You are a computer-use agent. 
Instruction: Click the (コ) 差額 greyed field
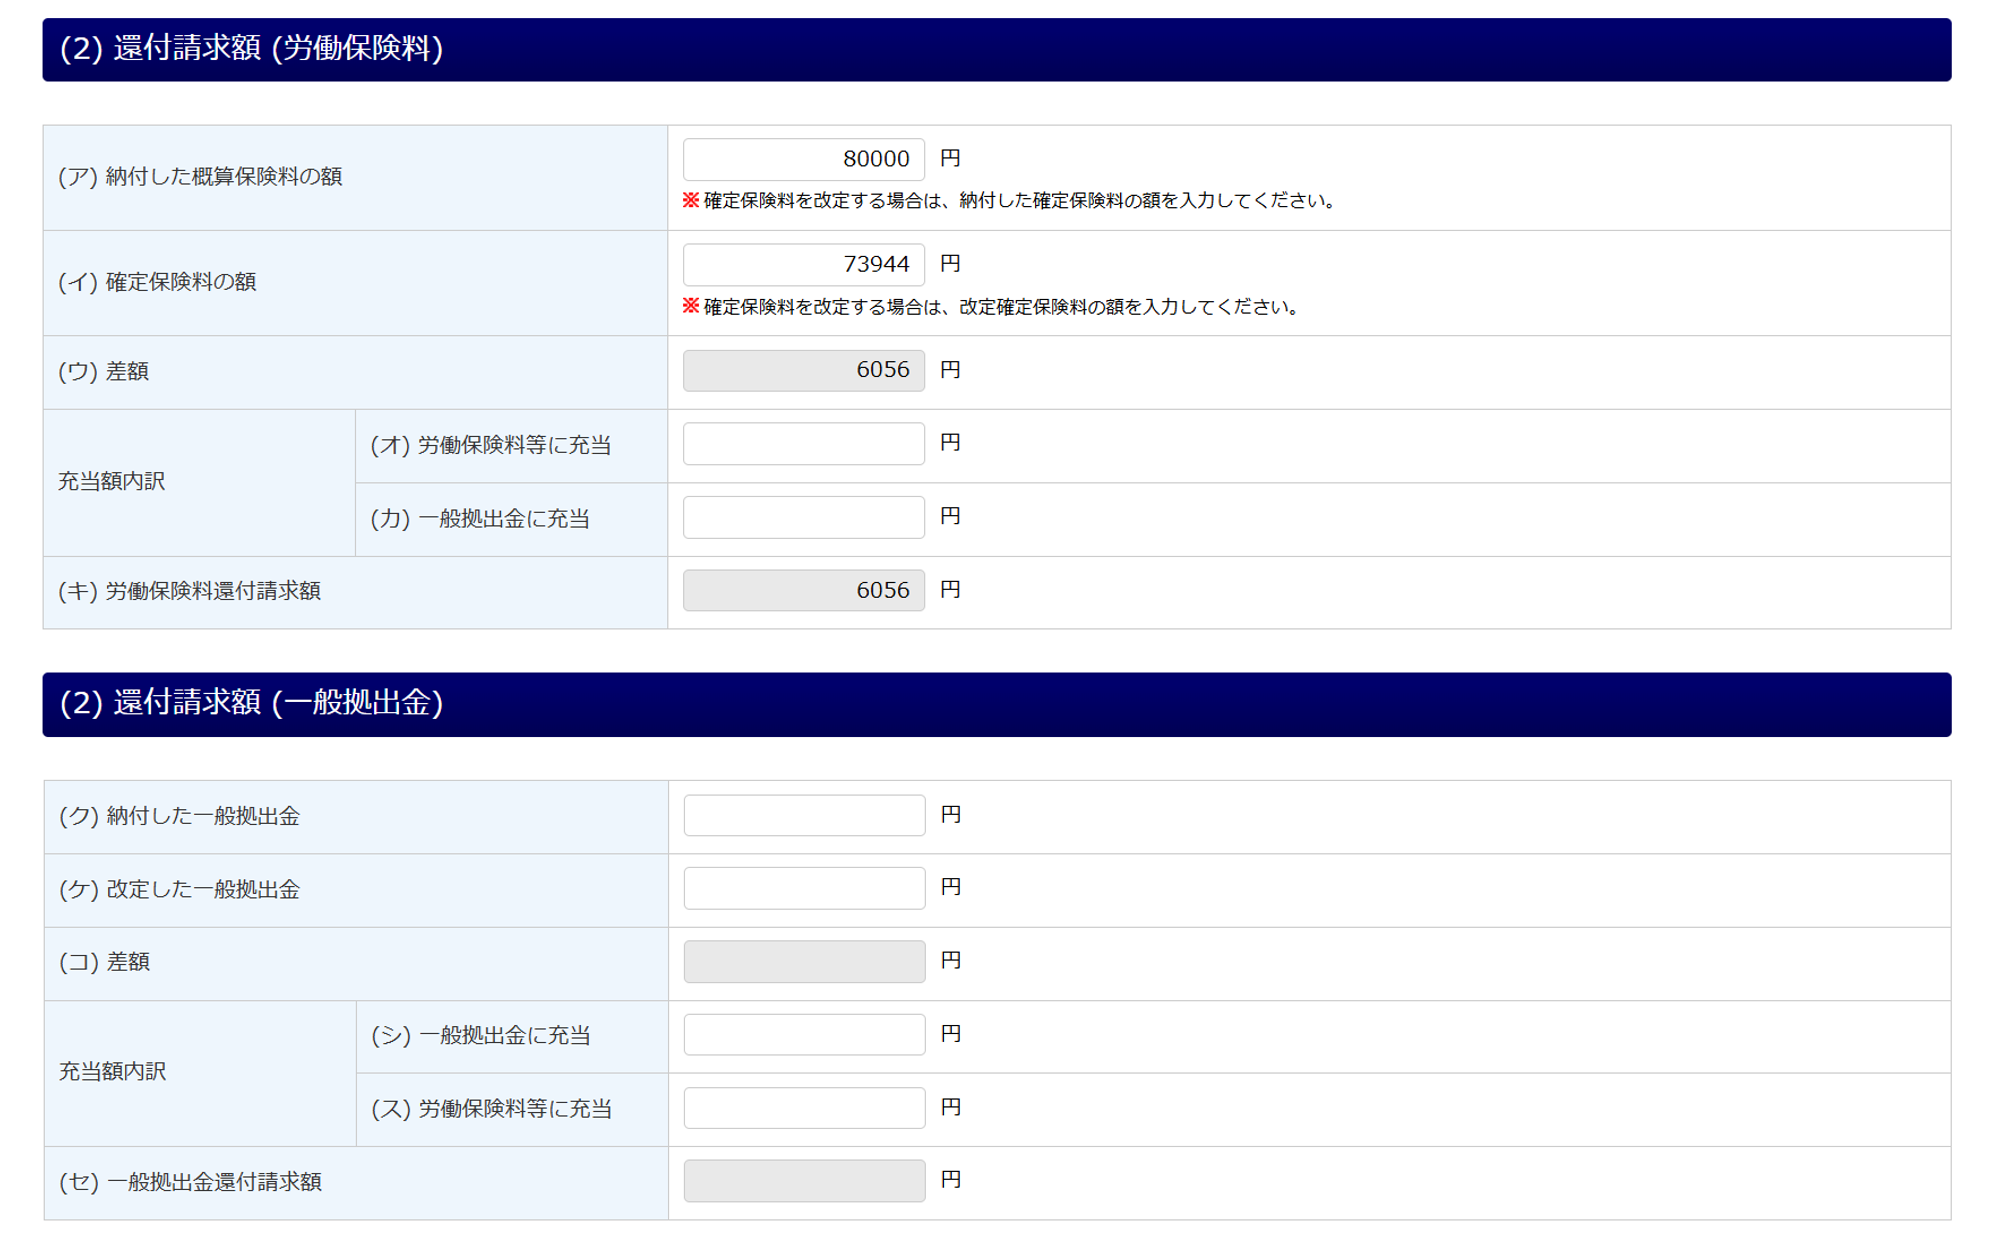(x=803, y=961)
